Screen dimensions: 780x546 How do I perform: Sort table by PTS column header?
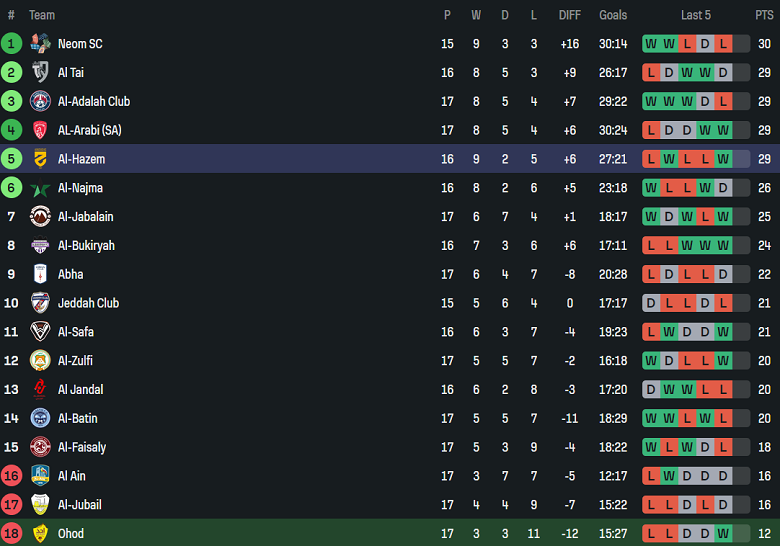pyautogui.click(x=764, y=15)
